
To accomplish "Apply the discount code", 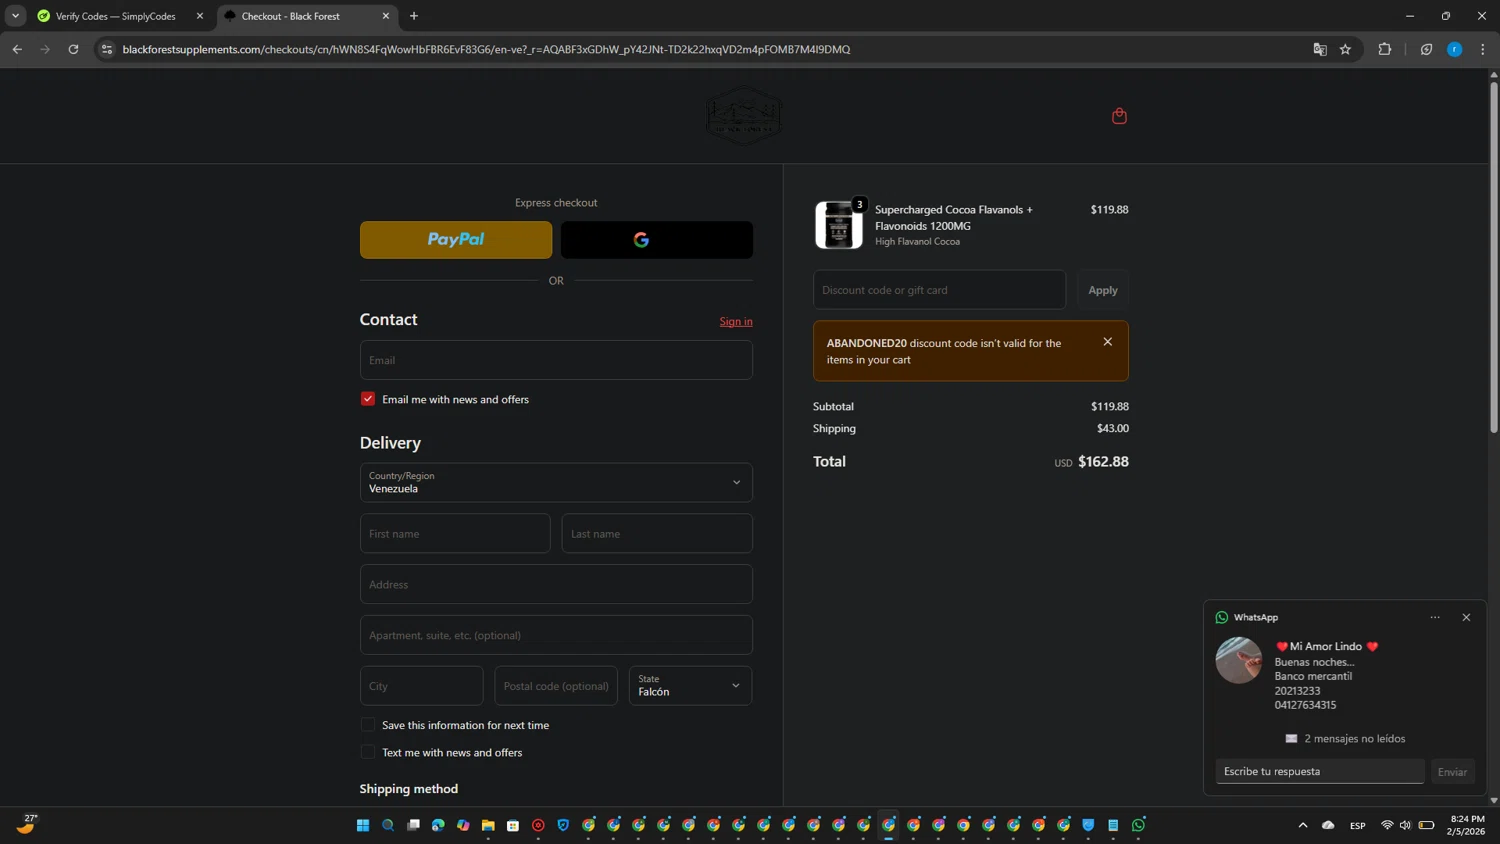I will [x=1103, y=290].
